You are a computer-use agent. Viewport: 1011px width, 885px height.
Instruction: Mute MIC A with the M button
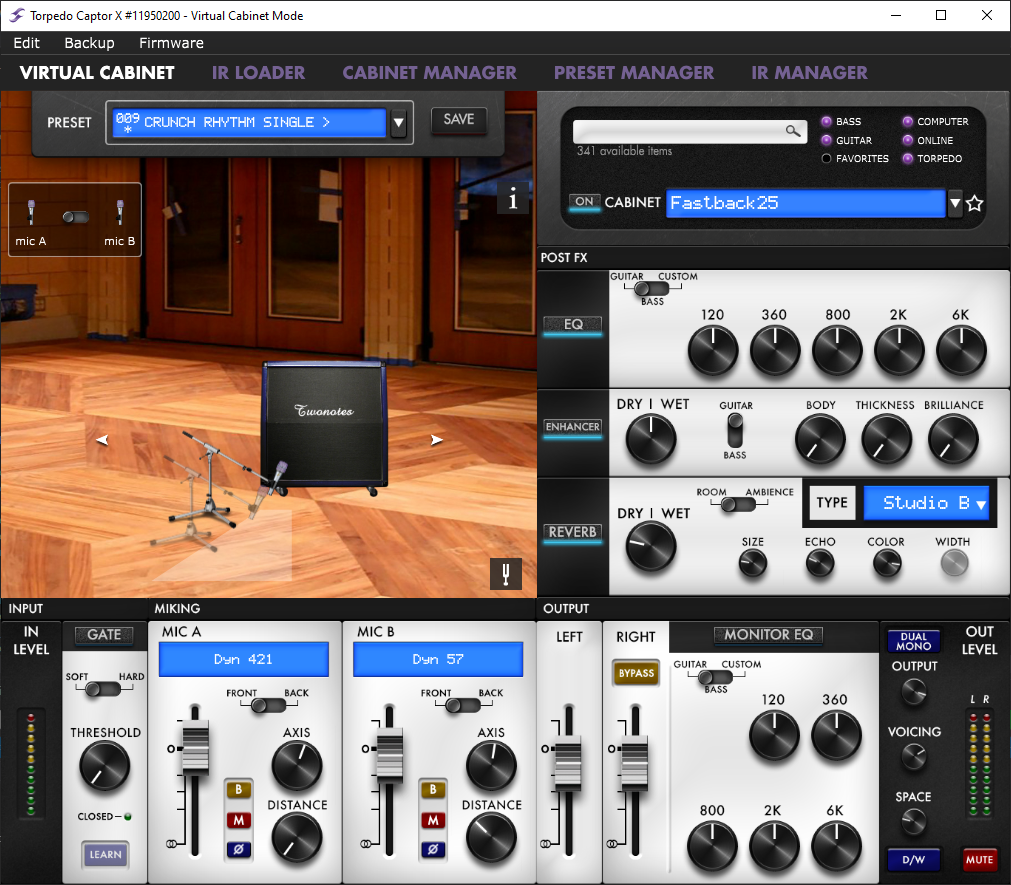[x=239, y=820]
